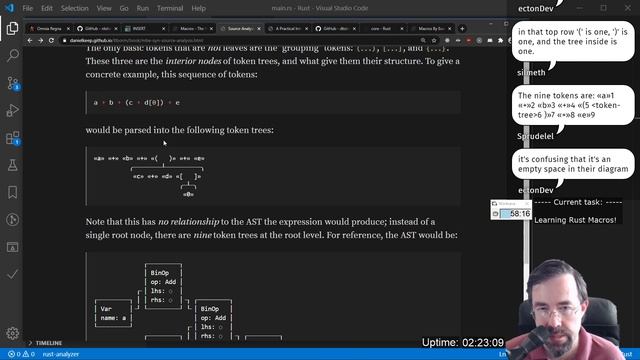Image resolution: width=640 pixels, height=360 pixels.
Task: Open the browser Extensions puzzle icon
Action: pyautogui.click(x=501, y=40)
